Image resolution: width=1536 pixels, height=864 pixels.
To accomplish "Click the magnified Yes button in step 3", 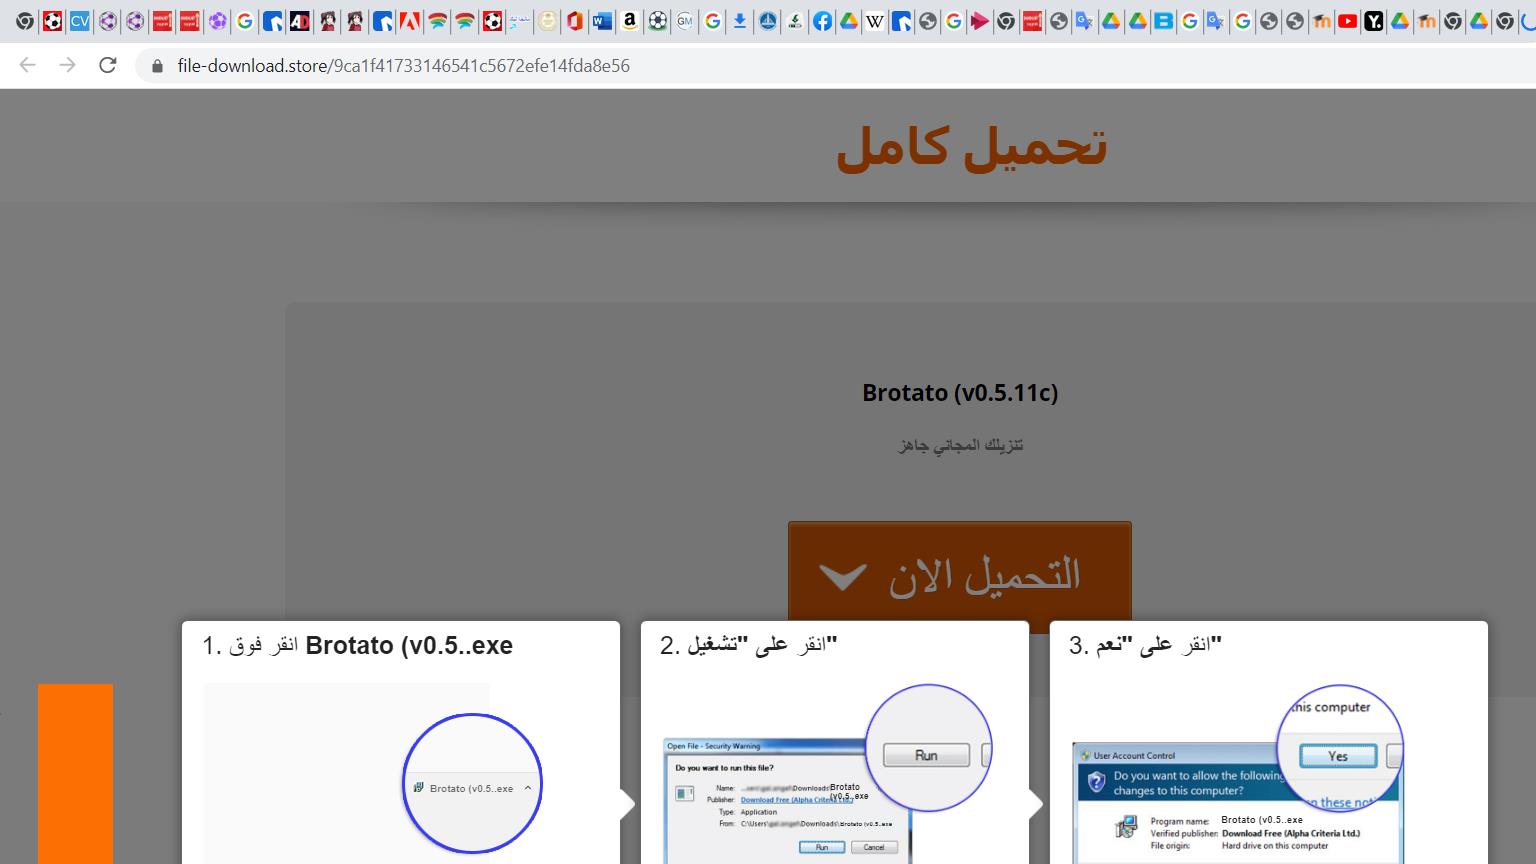I will click(x=1338, y=756).
